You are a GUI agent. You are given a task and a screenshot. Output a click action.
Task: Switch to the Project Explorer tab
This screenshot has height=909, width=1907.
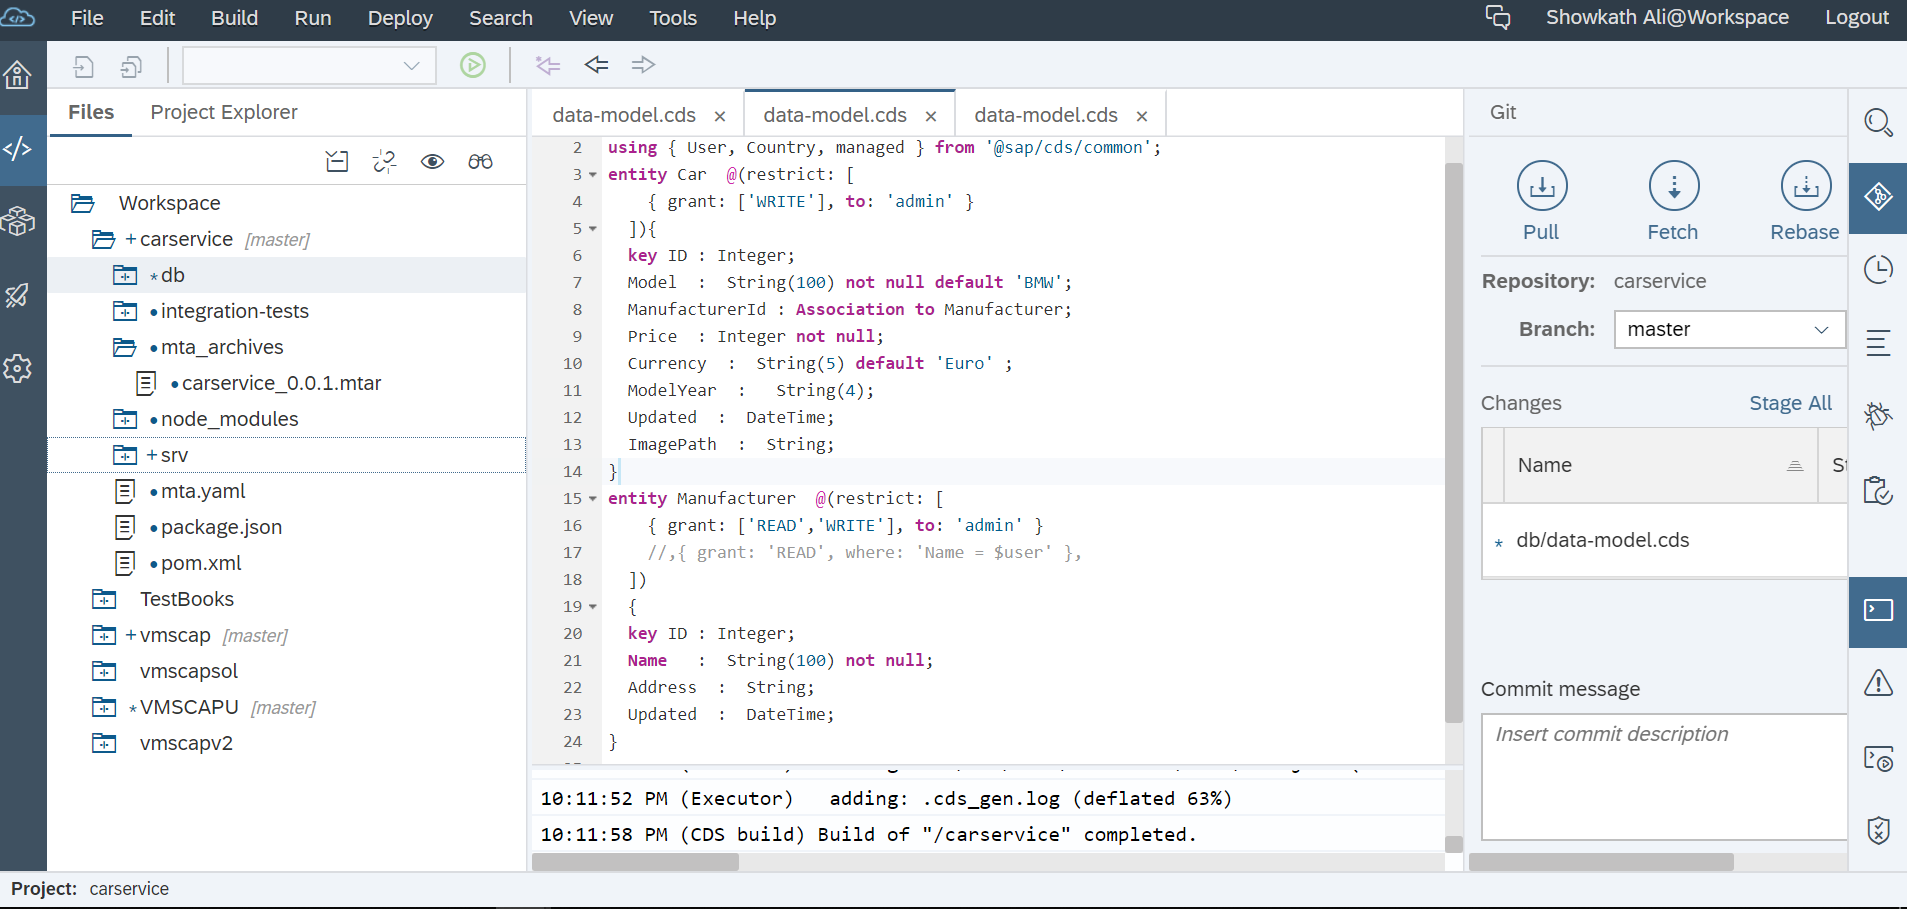coord(223,112)
